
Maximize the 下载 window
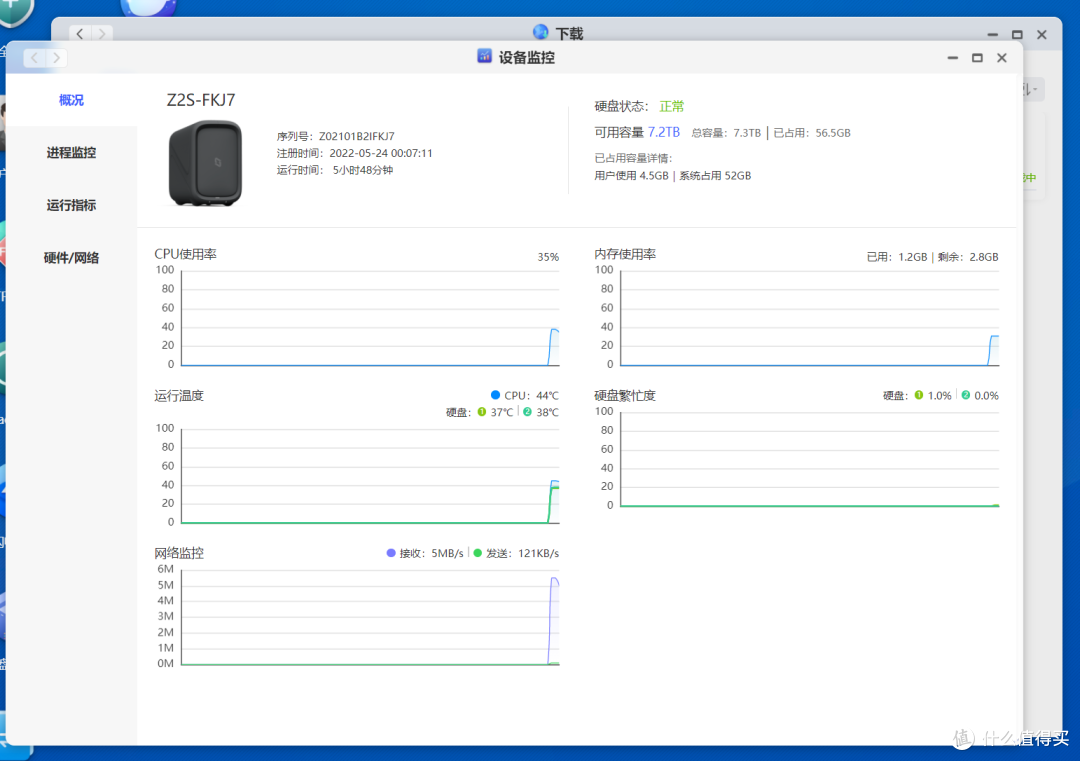click(x=1017, y=34)
